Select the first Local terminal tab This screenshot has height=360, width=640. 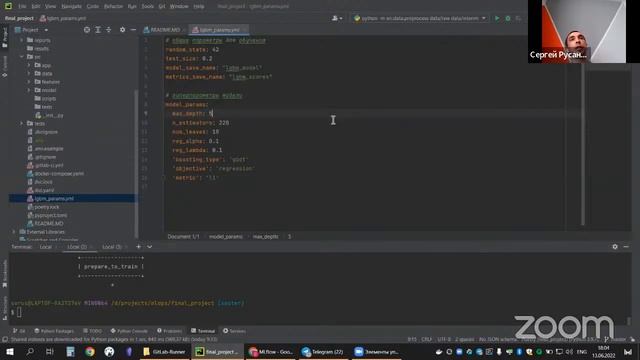pyautogui.click(x=46, y=247)
